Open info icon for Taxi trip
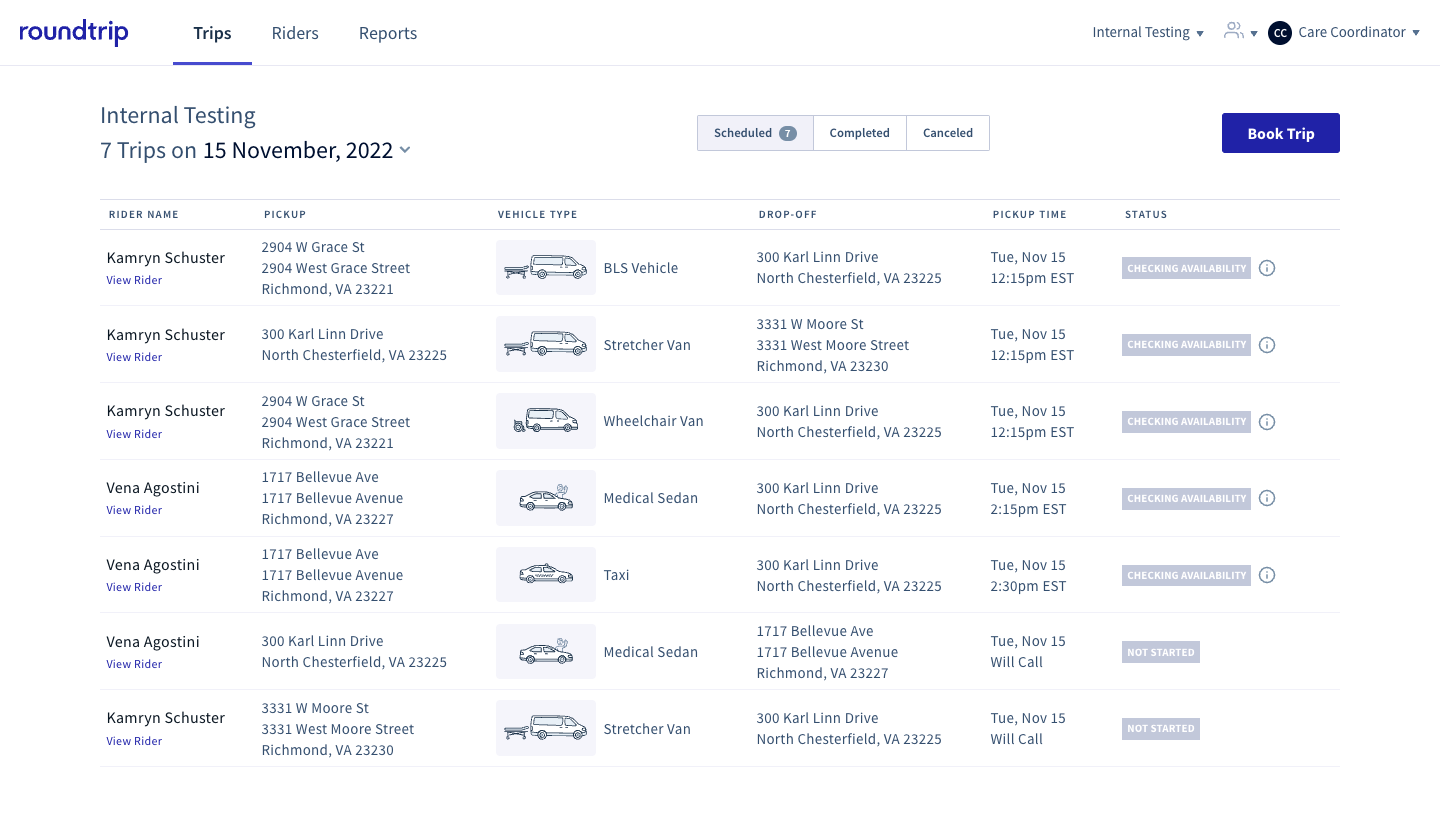The height and width of the screenshot is (821, 1440). pos(1267,575)
